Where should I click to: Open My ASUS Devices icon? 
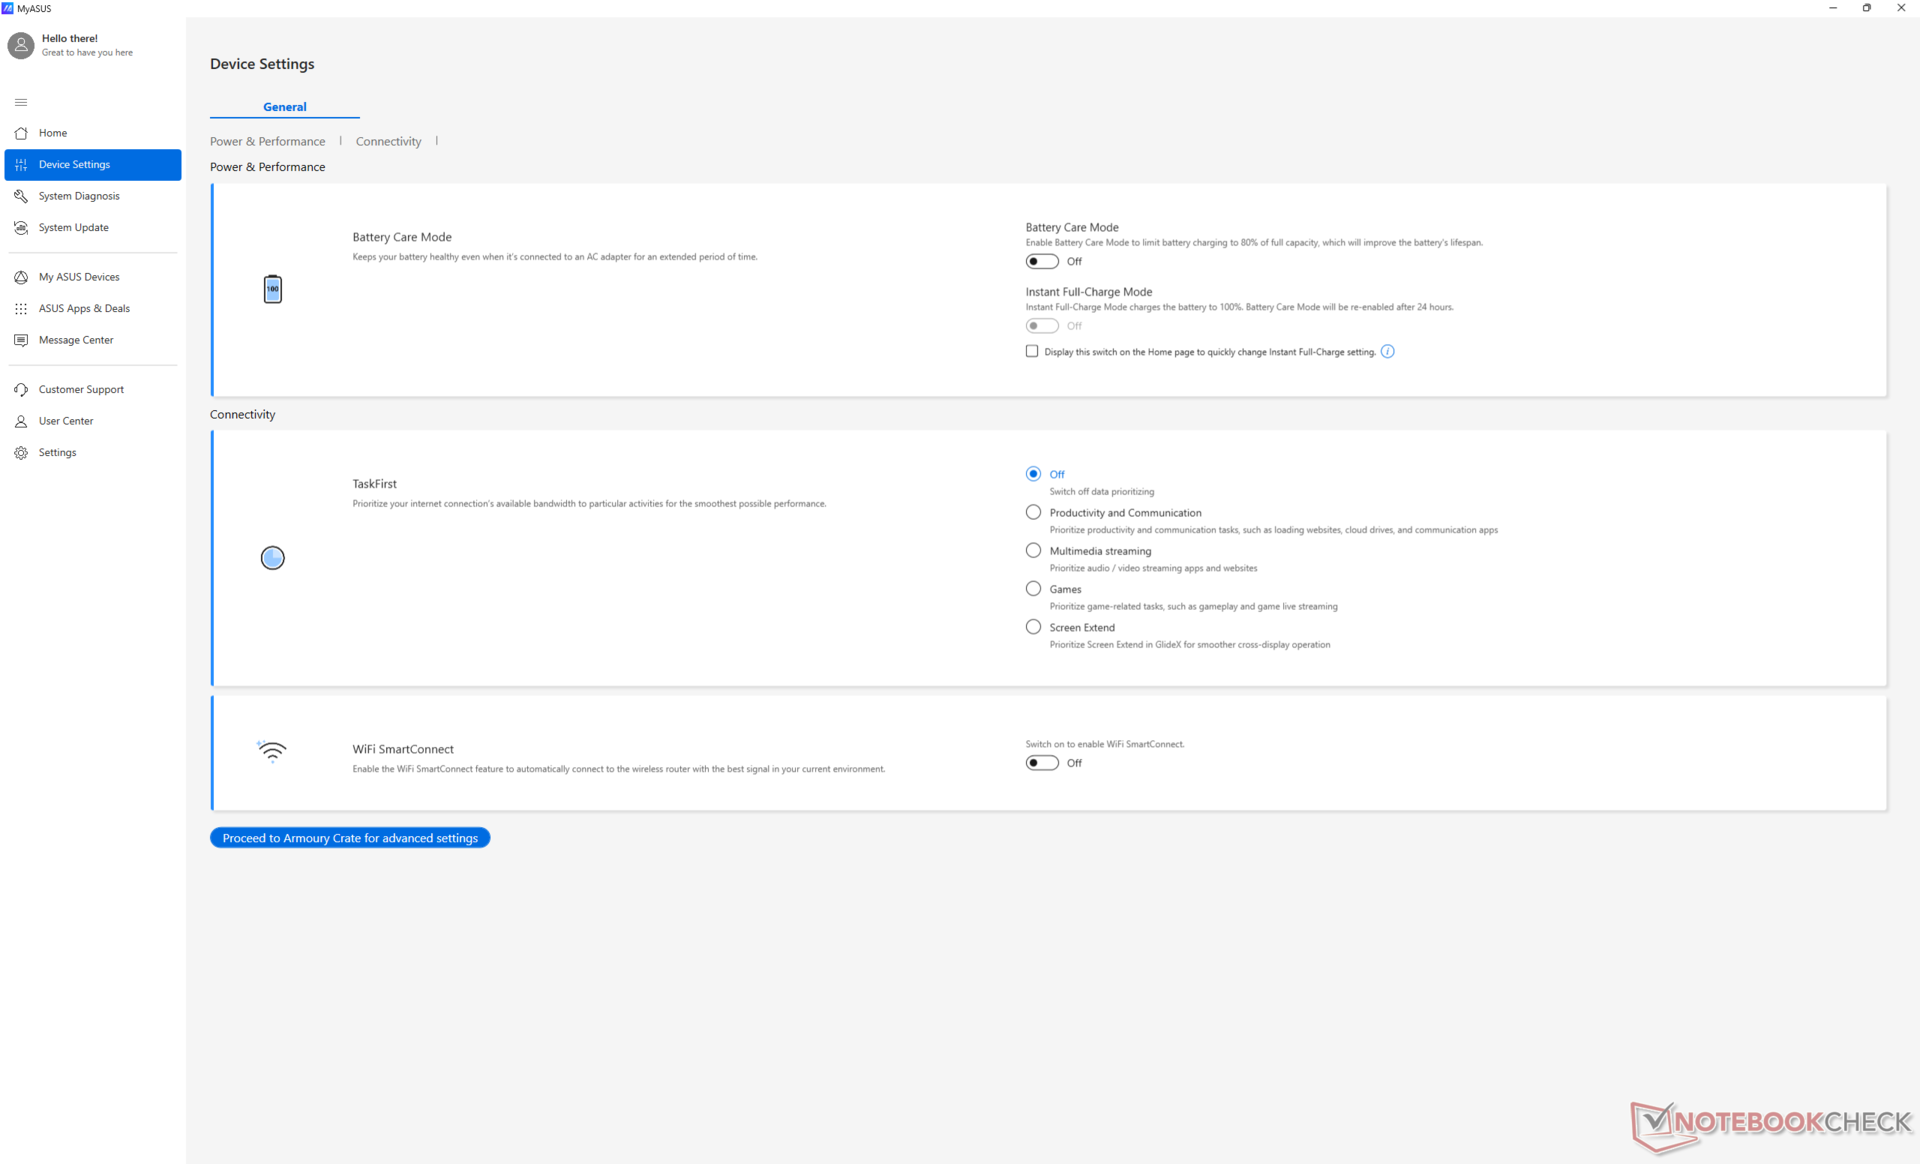[21, 277]
